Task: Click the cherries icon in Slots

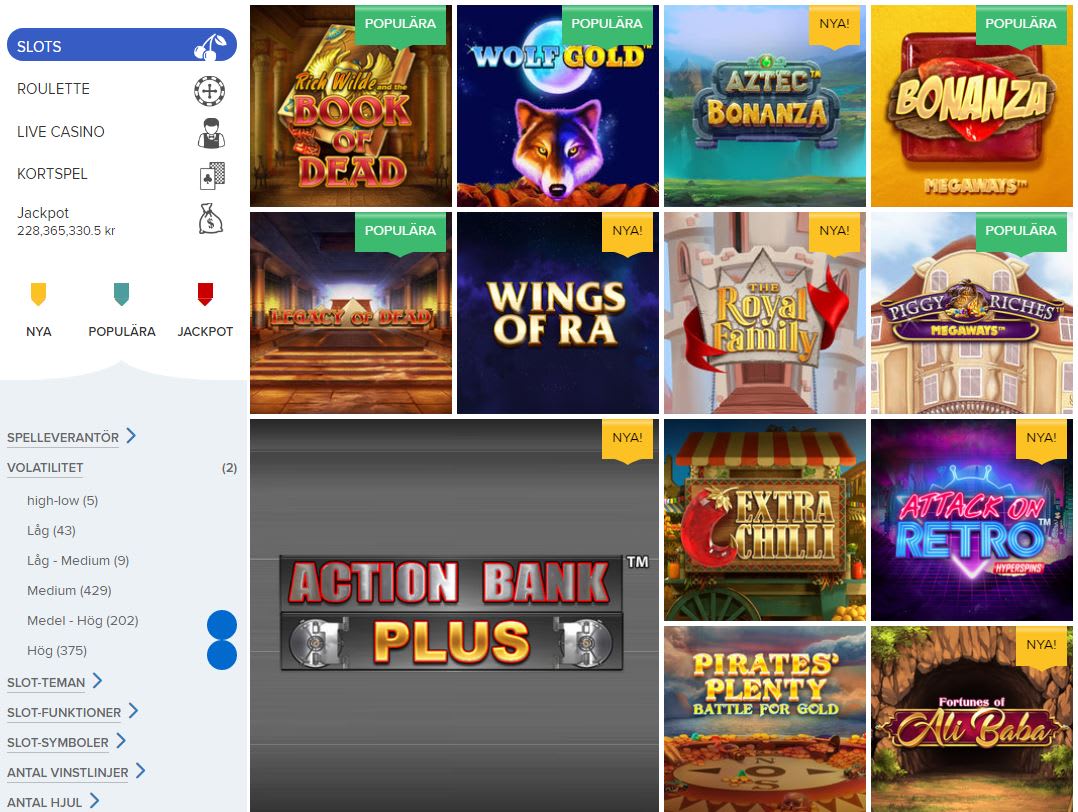Action: pyautogui.click(x=210, y=47)
